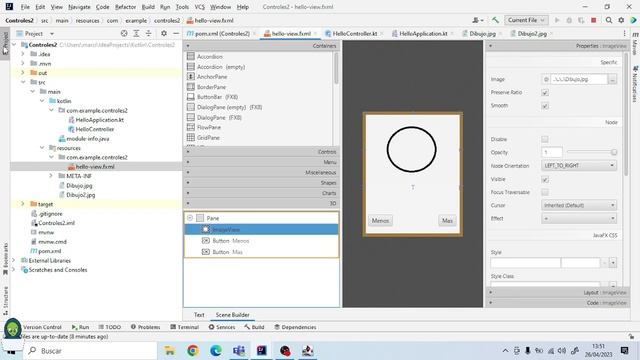Click the Opacity value field
This screenshot has width=640, height=360.
(x=551, y=152)
